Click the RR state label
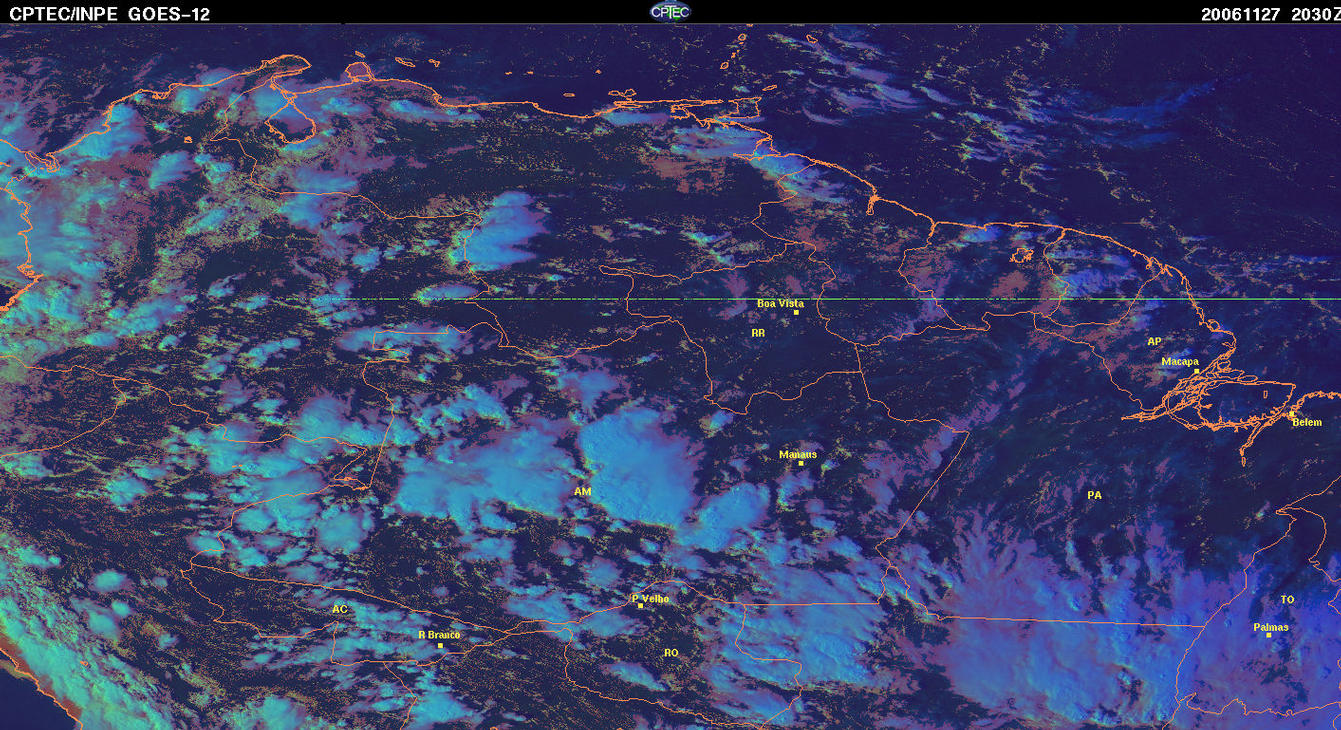This screenshot has height=730, width=1341. click(758, 332)
